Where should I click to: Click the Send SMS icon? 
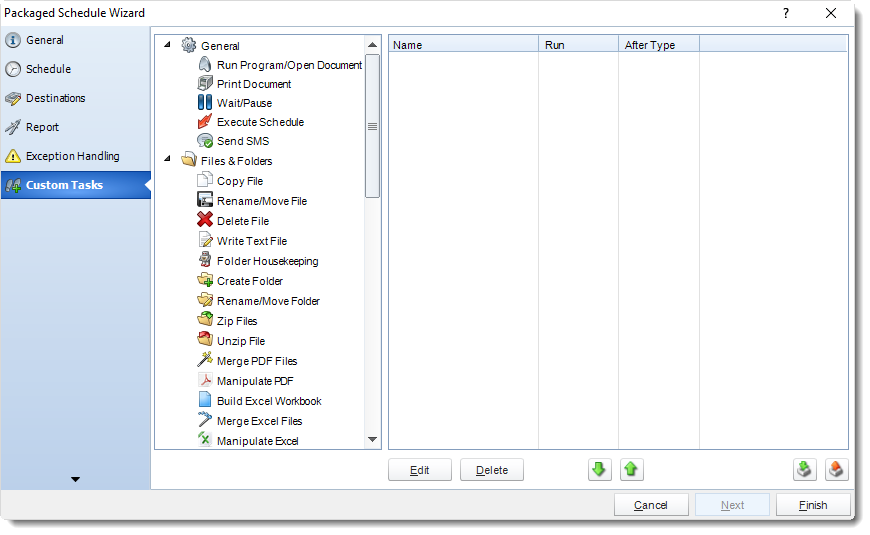(x=205, y=140)
